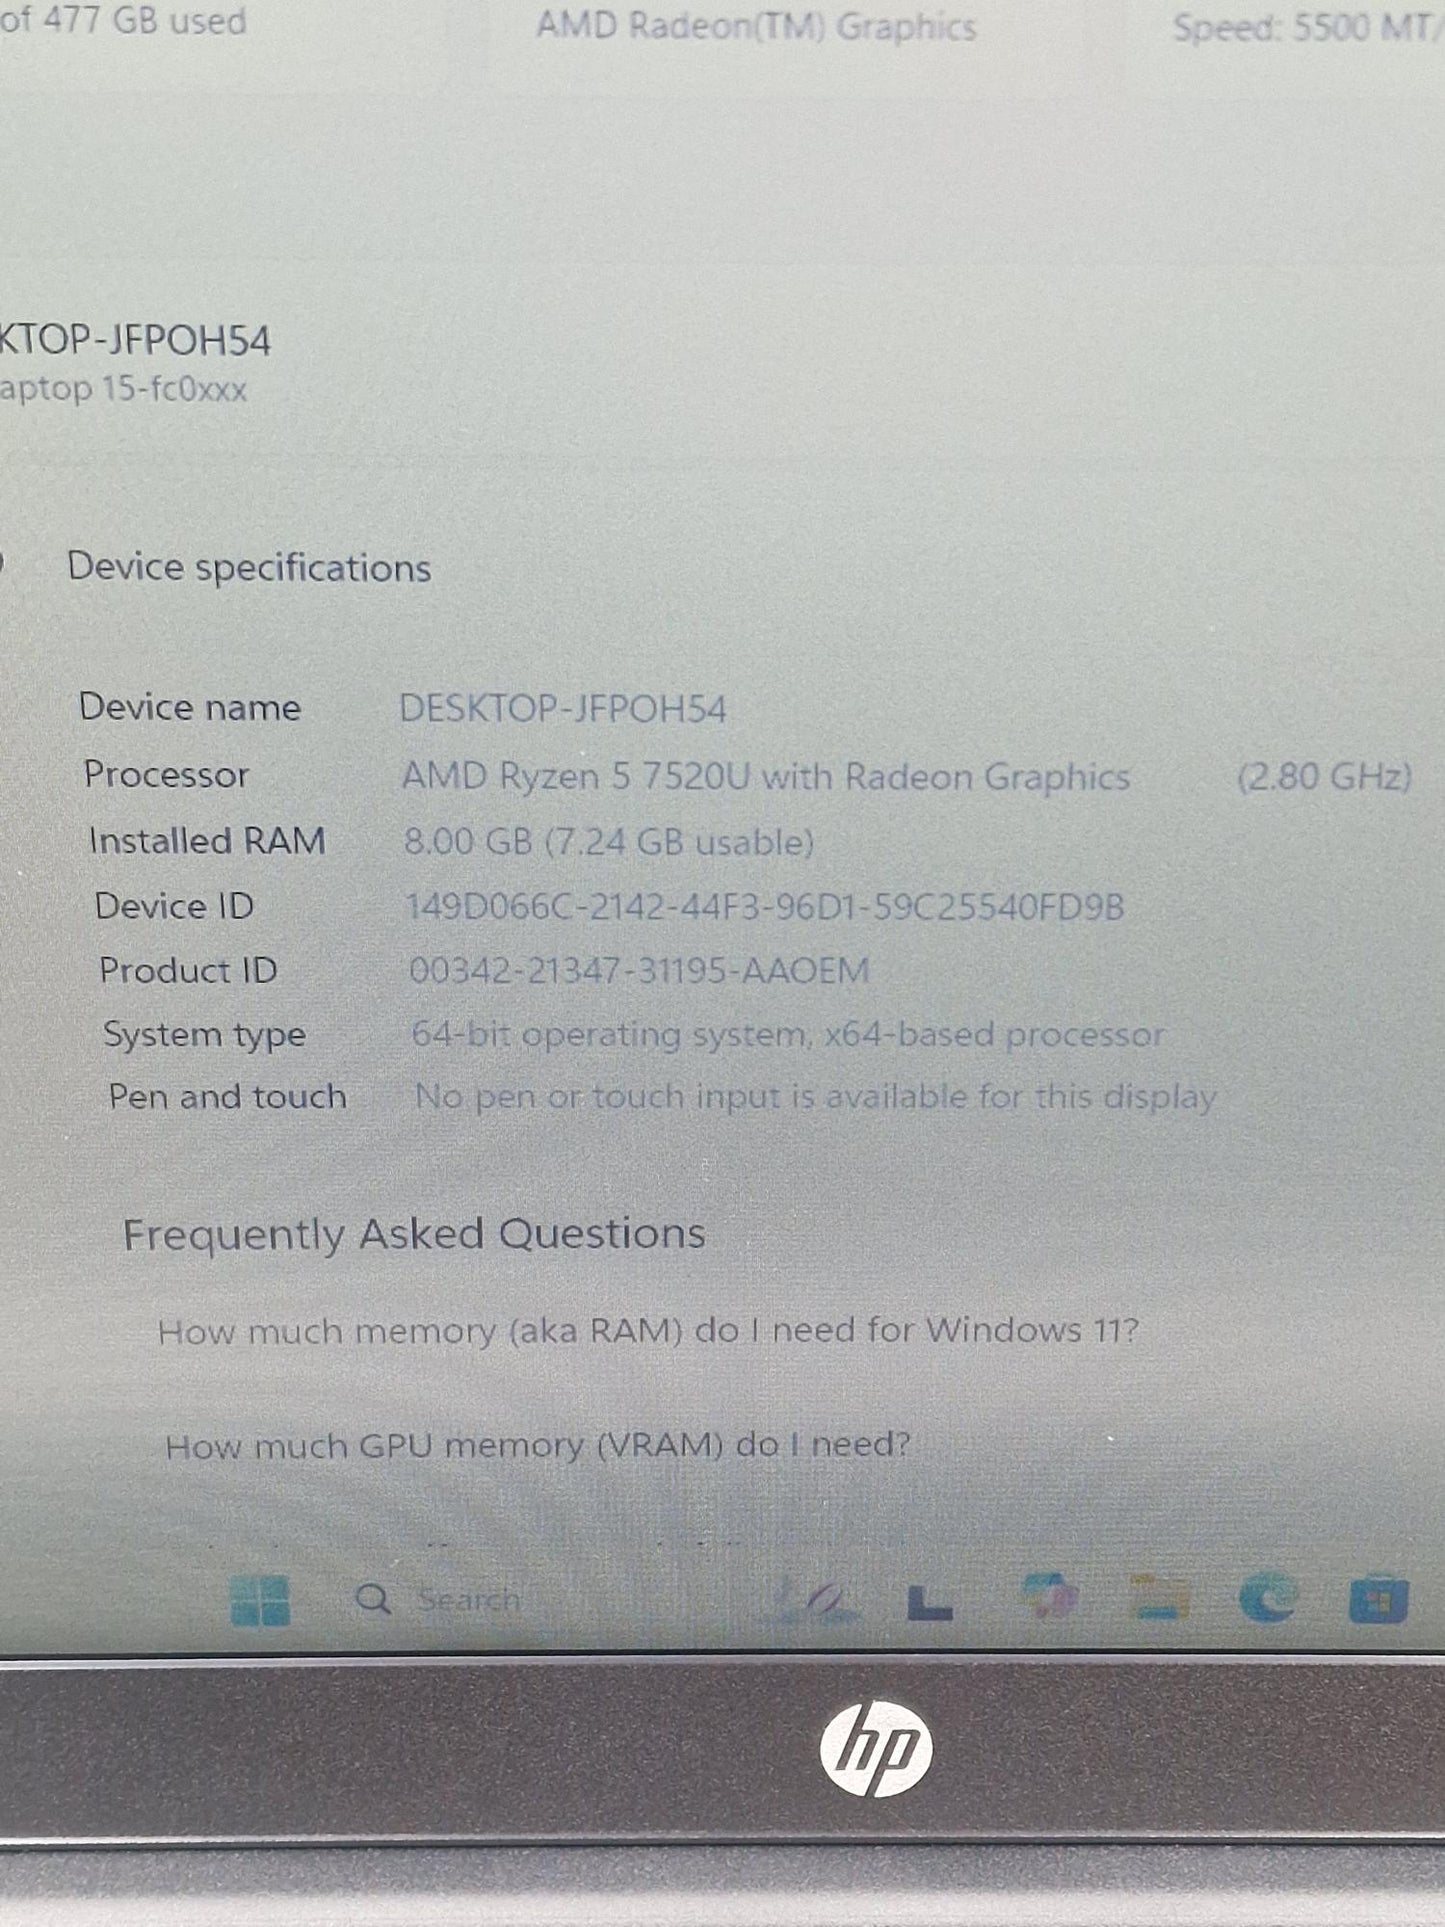Click the header device name KTOP-JFPOH54

point(135,341)
